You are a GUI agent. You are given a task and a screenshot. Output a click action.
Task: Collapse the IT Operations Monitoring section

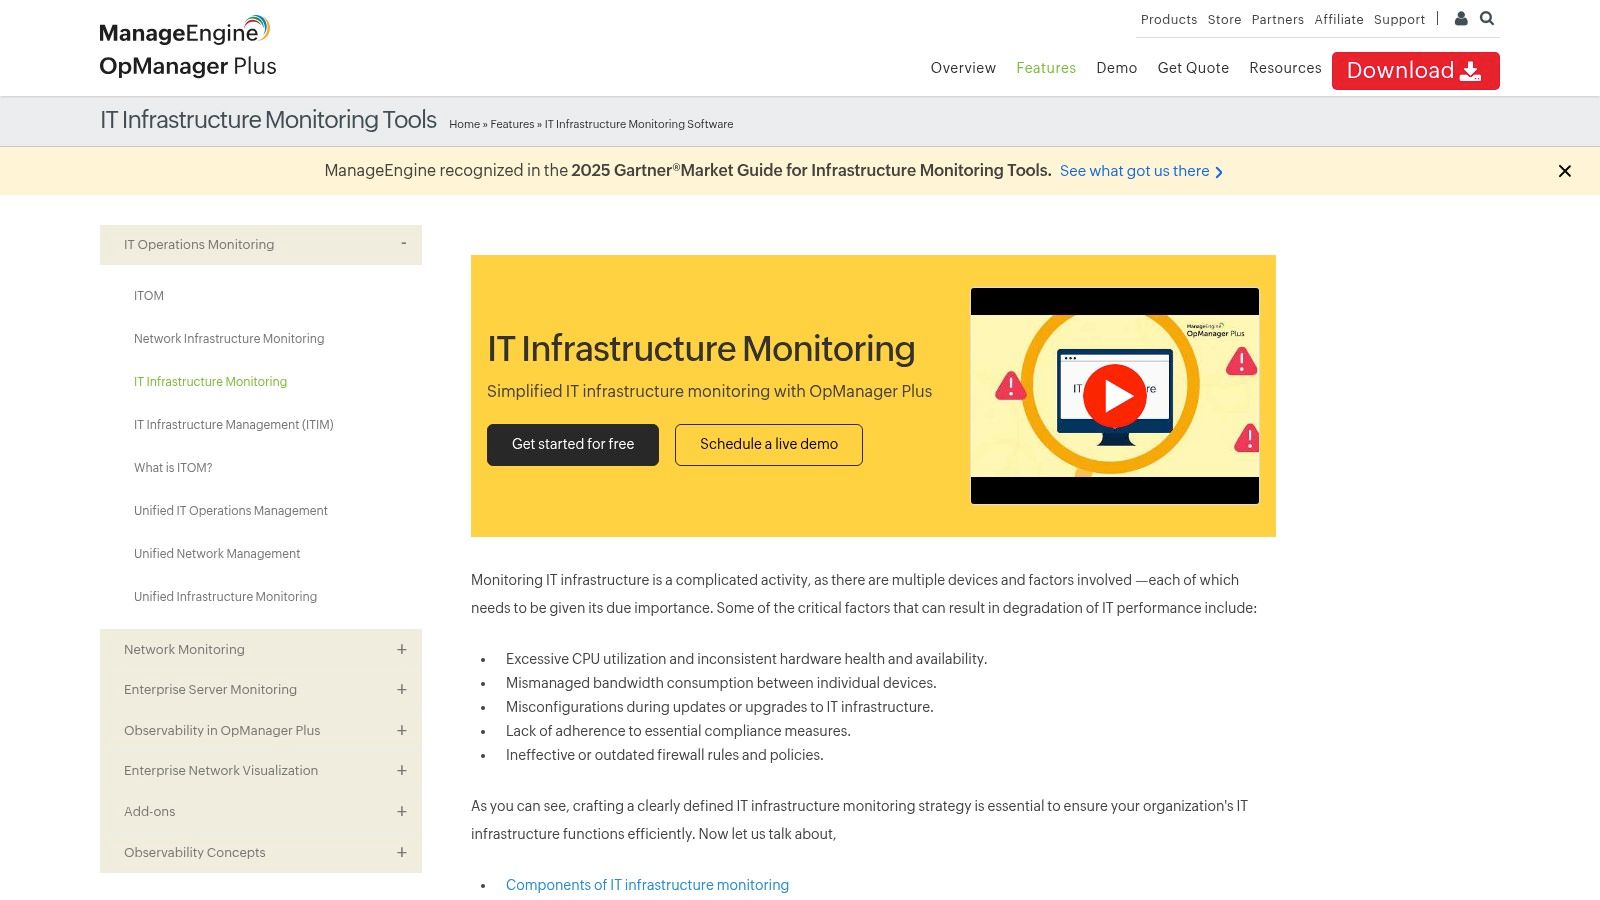(x=261, y=245)
